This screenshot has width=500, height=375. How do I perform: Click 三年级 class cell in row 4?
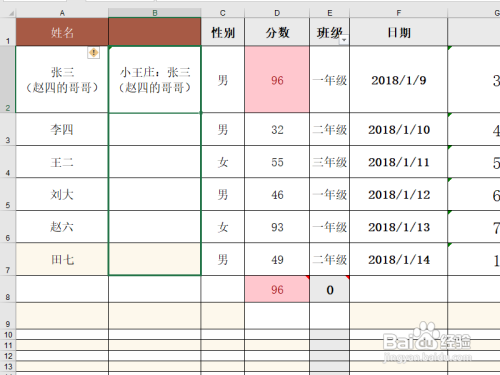click(x=329, y=162)
